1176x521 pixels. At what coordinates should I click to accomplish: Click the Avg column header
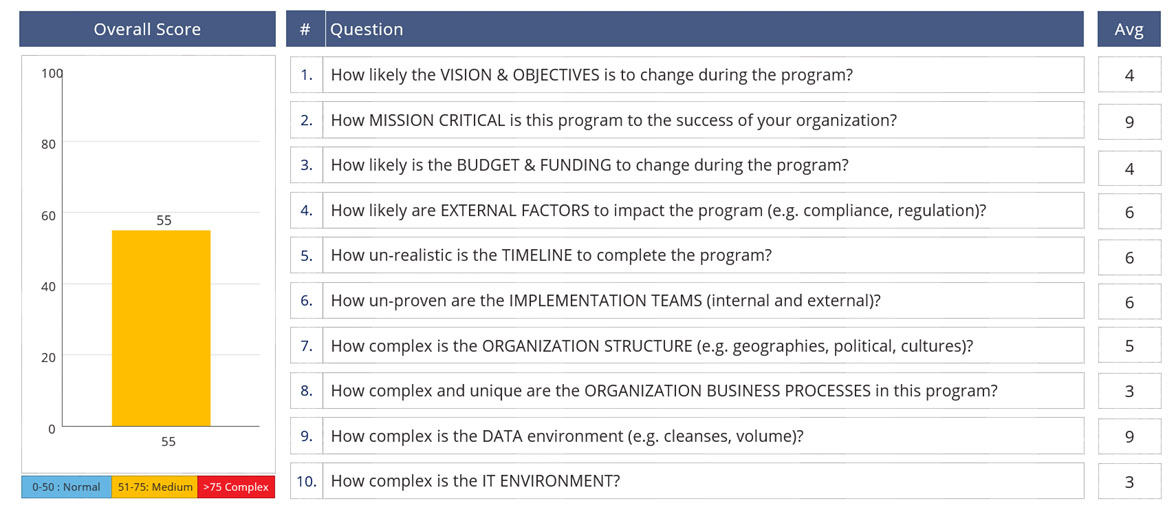click(x=1128, y=29)
